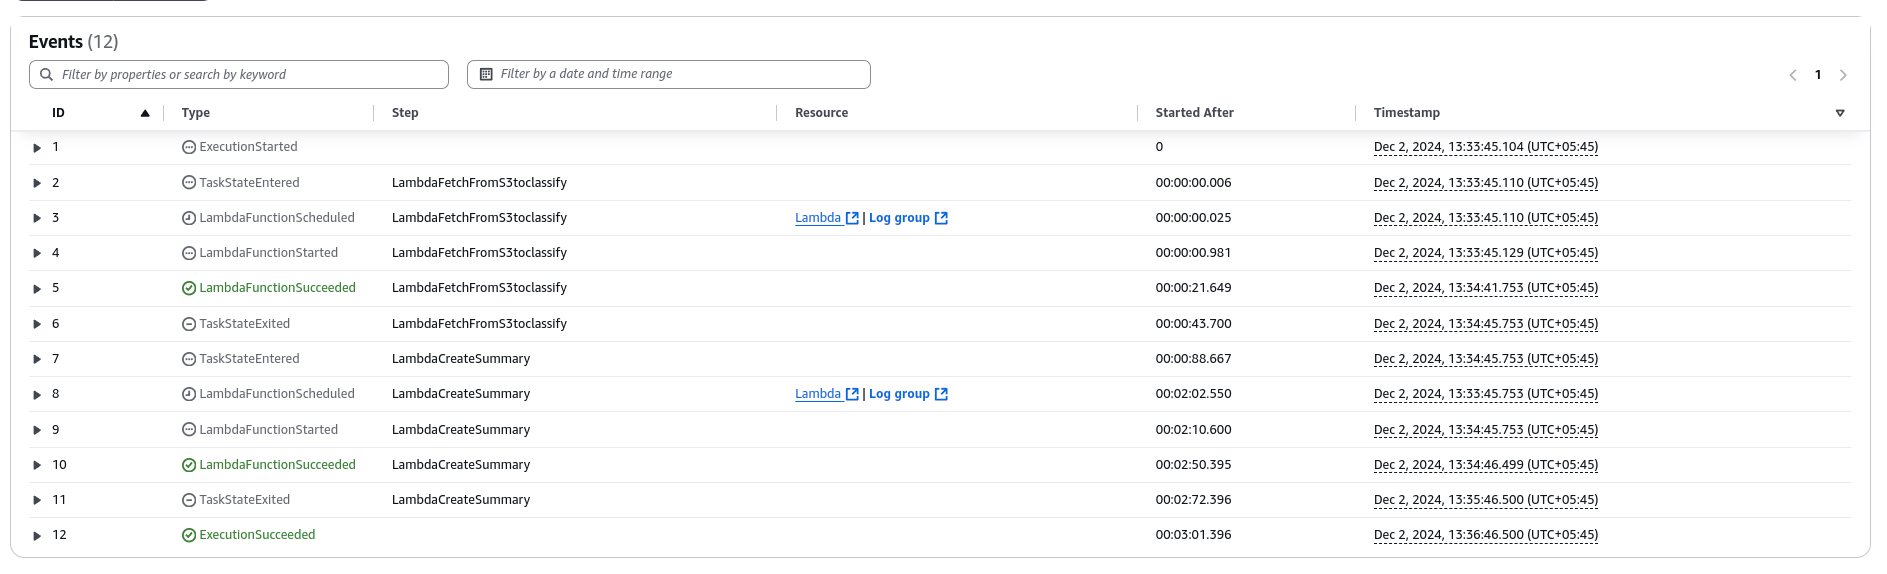The height and width of the screenshot is (574, 1887).
Task: Open Log group link for LambdaCreateSummary
Action: click(x=899, y=394)
